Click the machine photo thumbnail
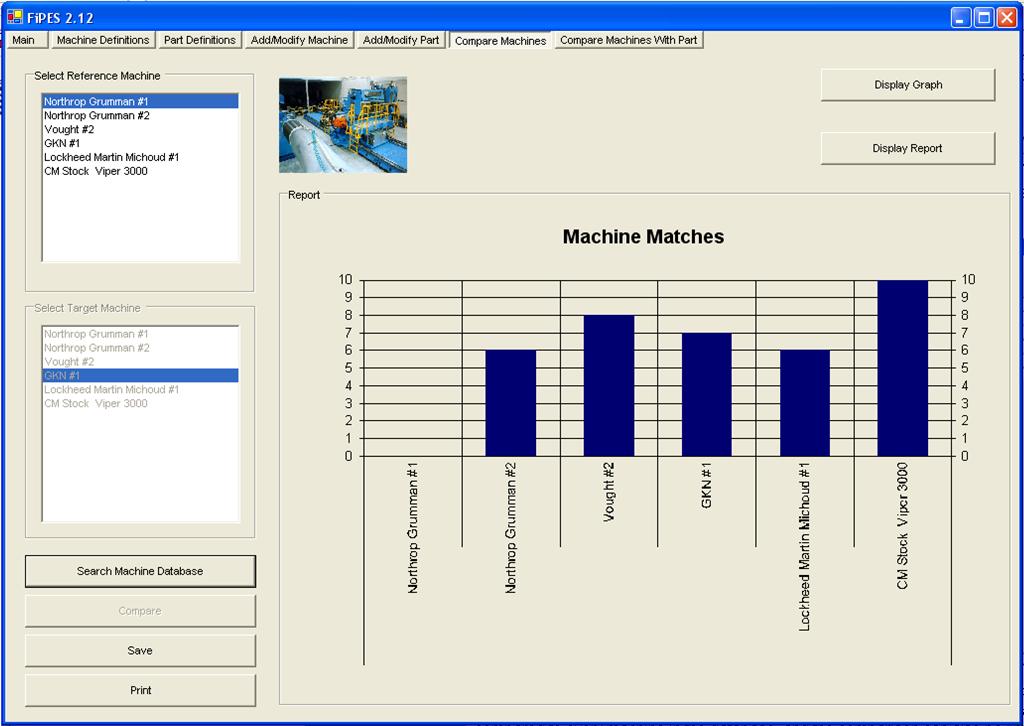This screenshot has width=1024, height=726. pos(342,125)
